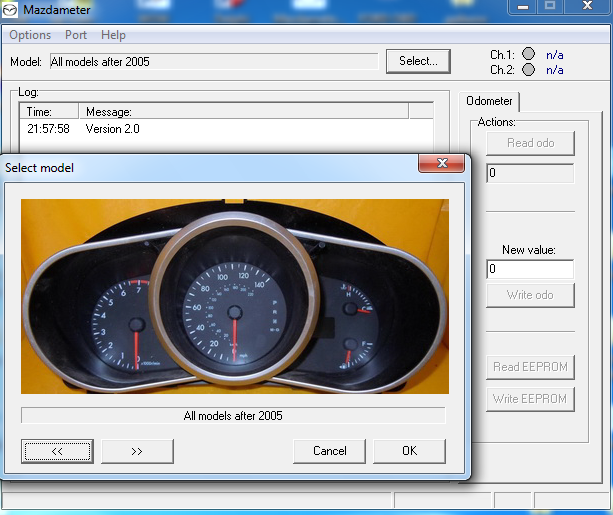Image resolution: width=613 pixels, height=515 pixels.
Task: Click the instrument cluster preview image
Action: pos(235,296)
